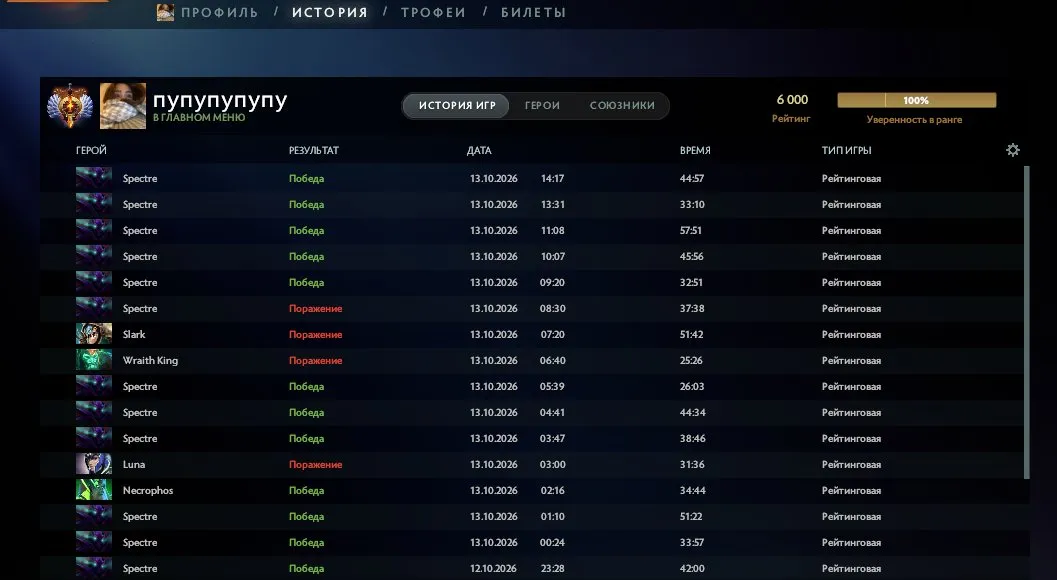1057x580 pixels.
Task: Click the 100% rank confidence bar
Action: [917, 100]
